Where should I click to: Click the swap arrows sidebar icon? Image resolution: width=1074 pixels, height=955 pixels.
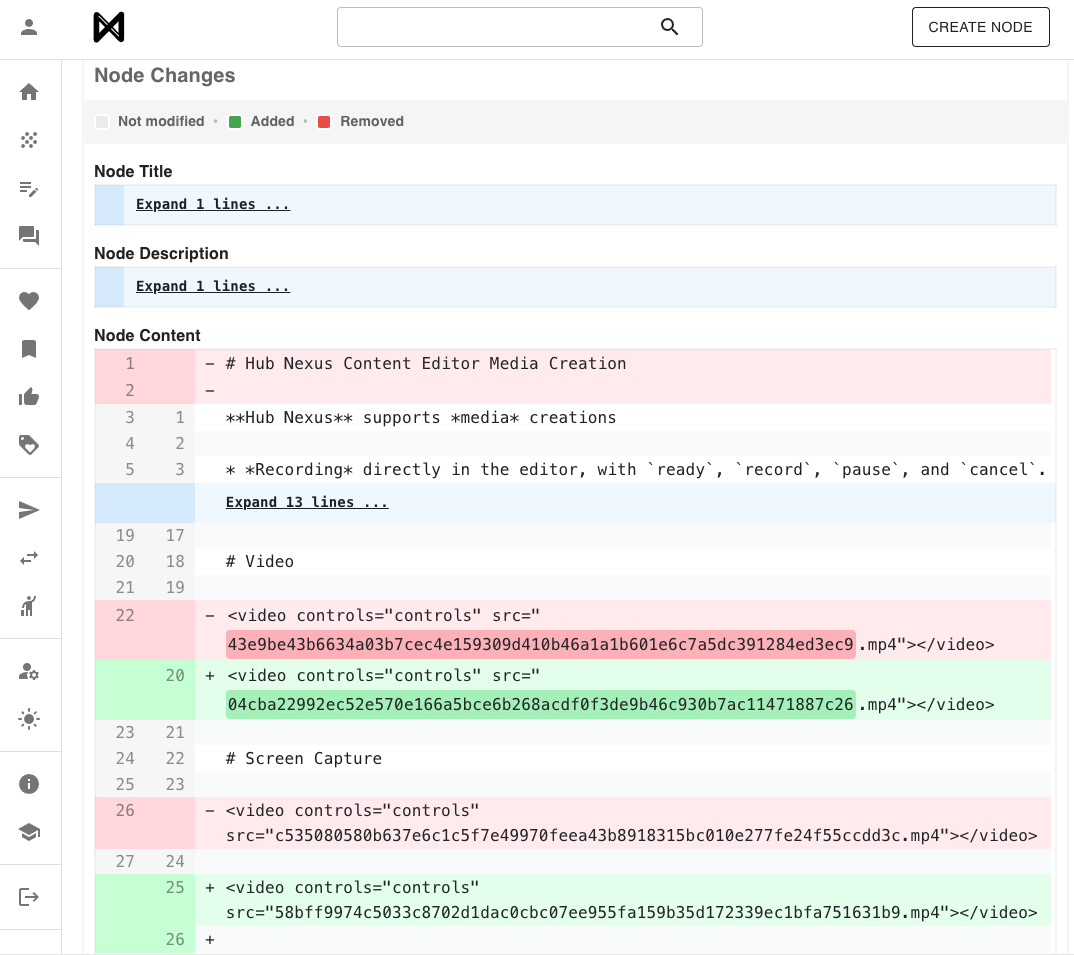(29, 558)
